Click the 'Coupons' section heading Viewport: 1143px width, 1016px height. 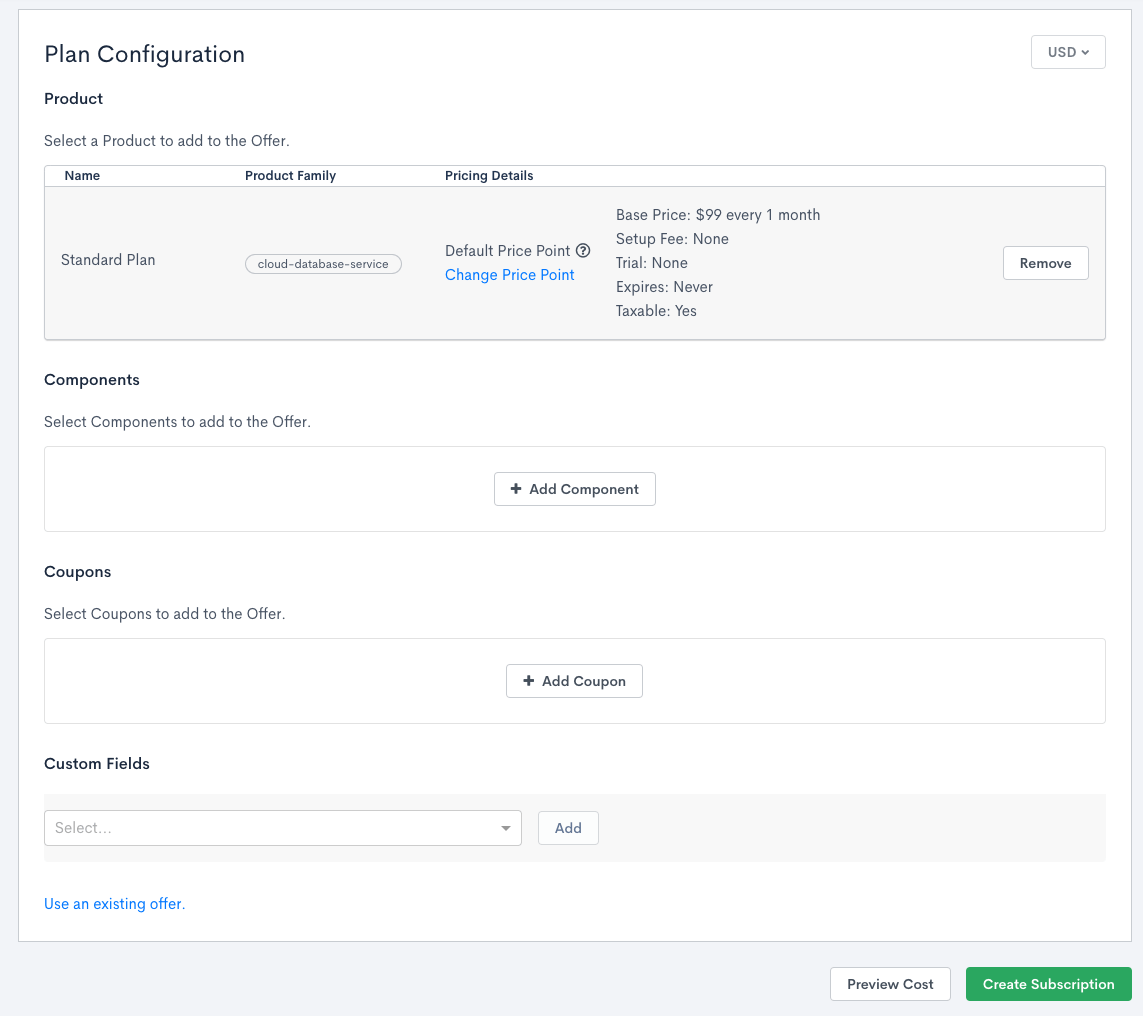[x=77, y=571]
